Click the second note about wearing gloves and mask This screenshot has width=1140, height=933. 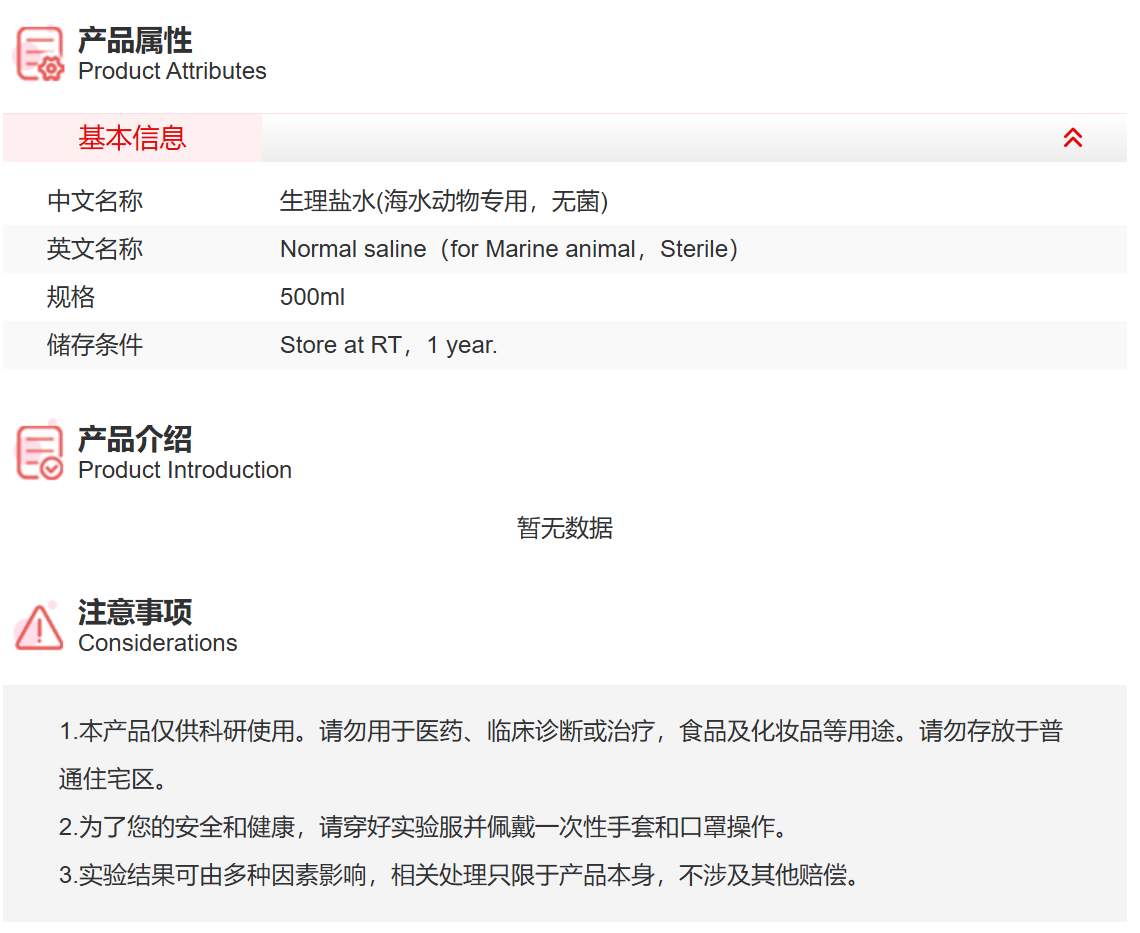click(424, 828)
